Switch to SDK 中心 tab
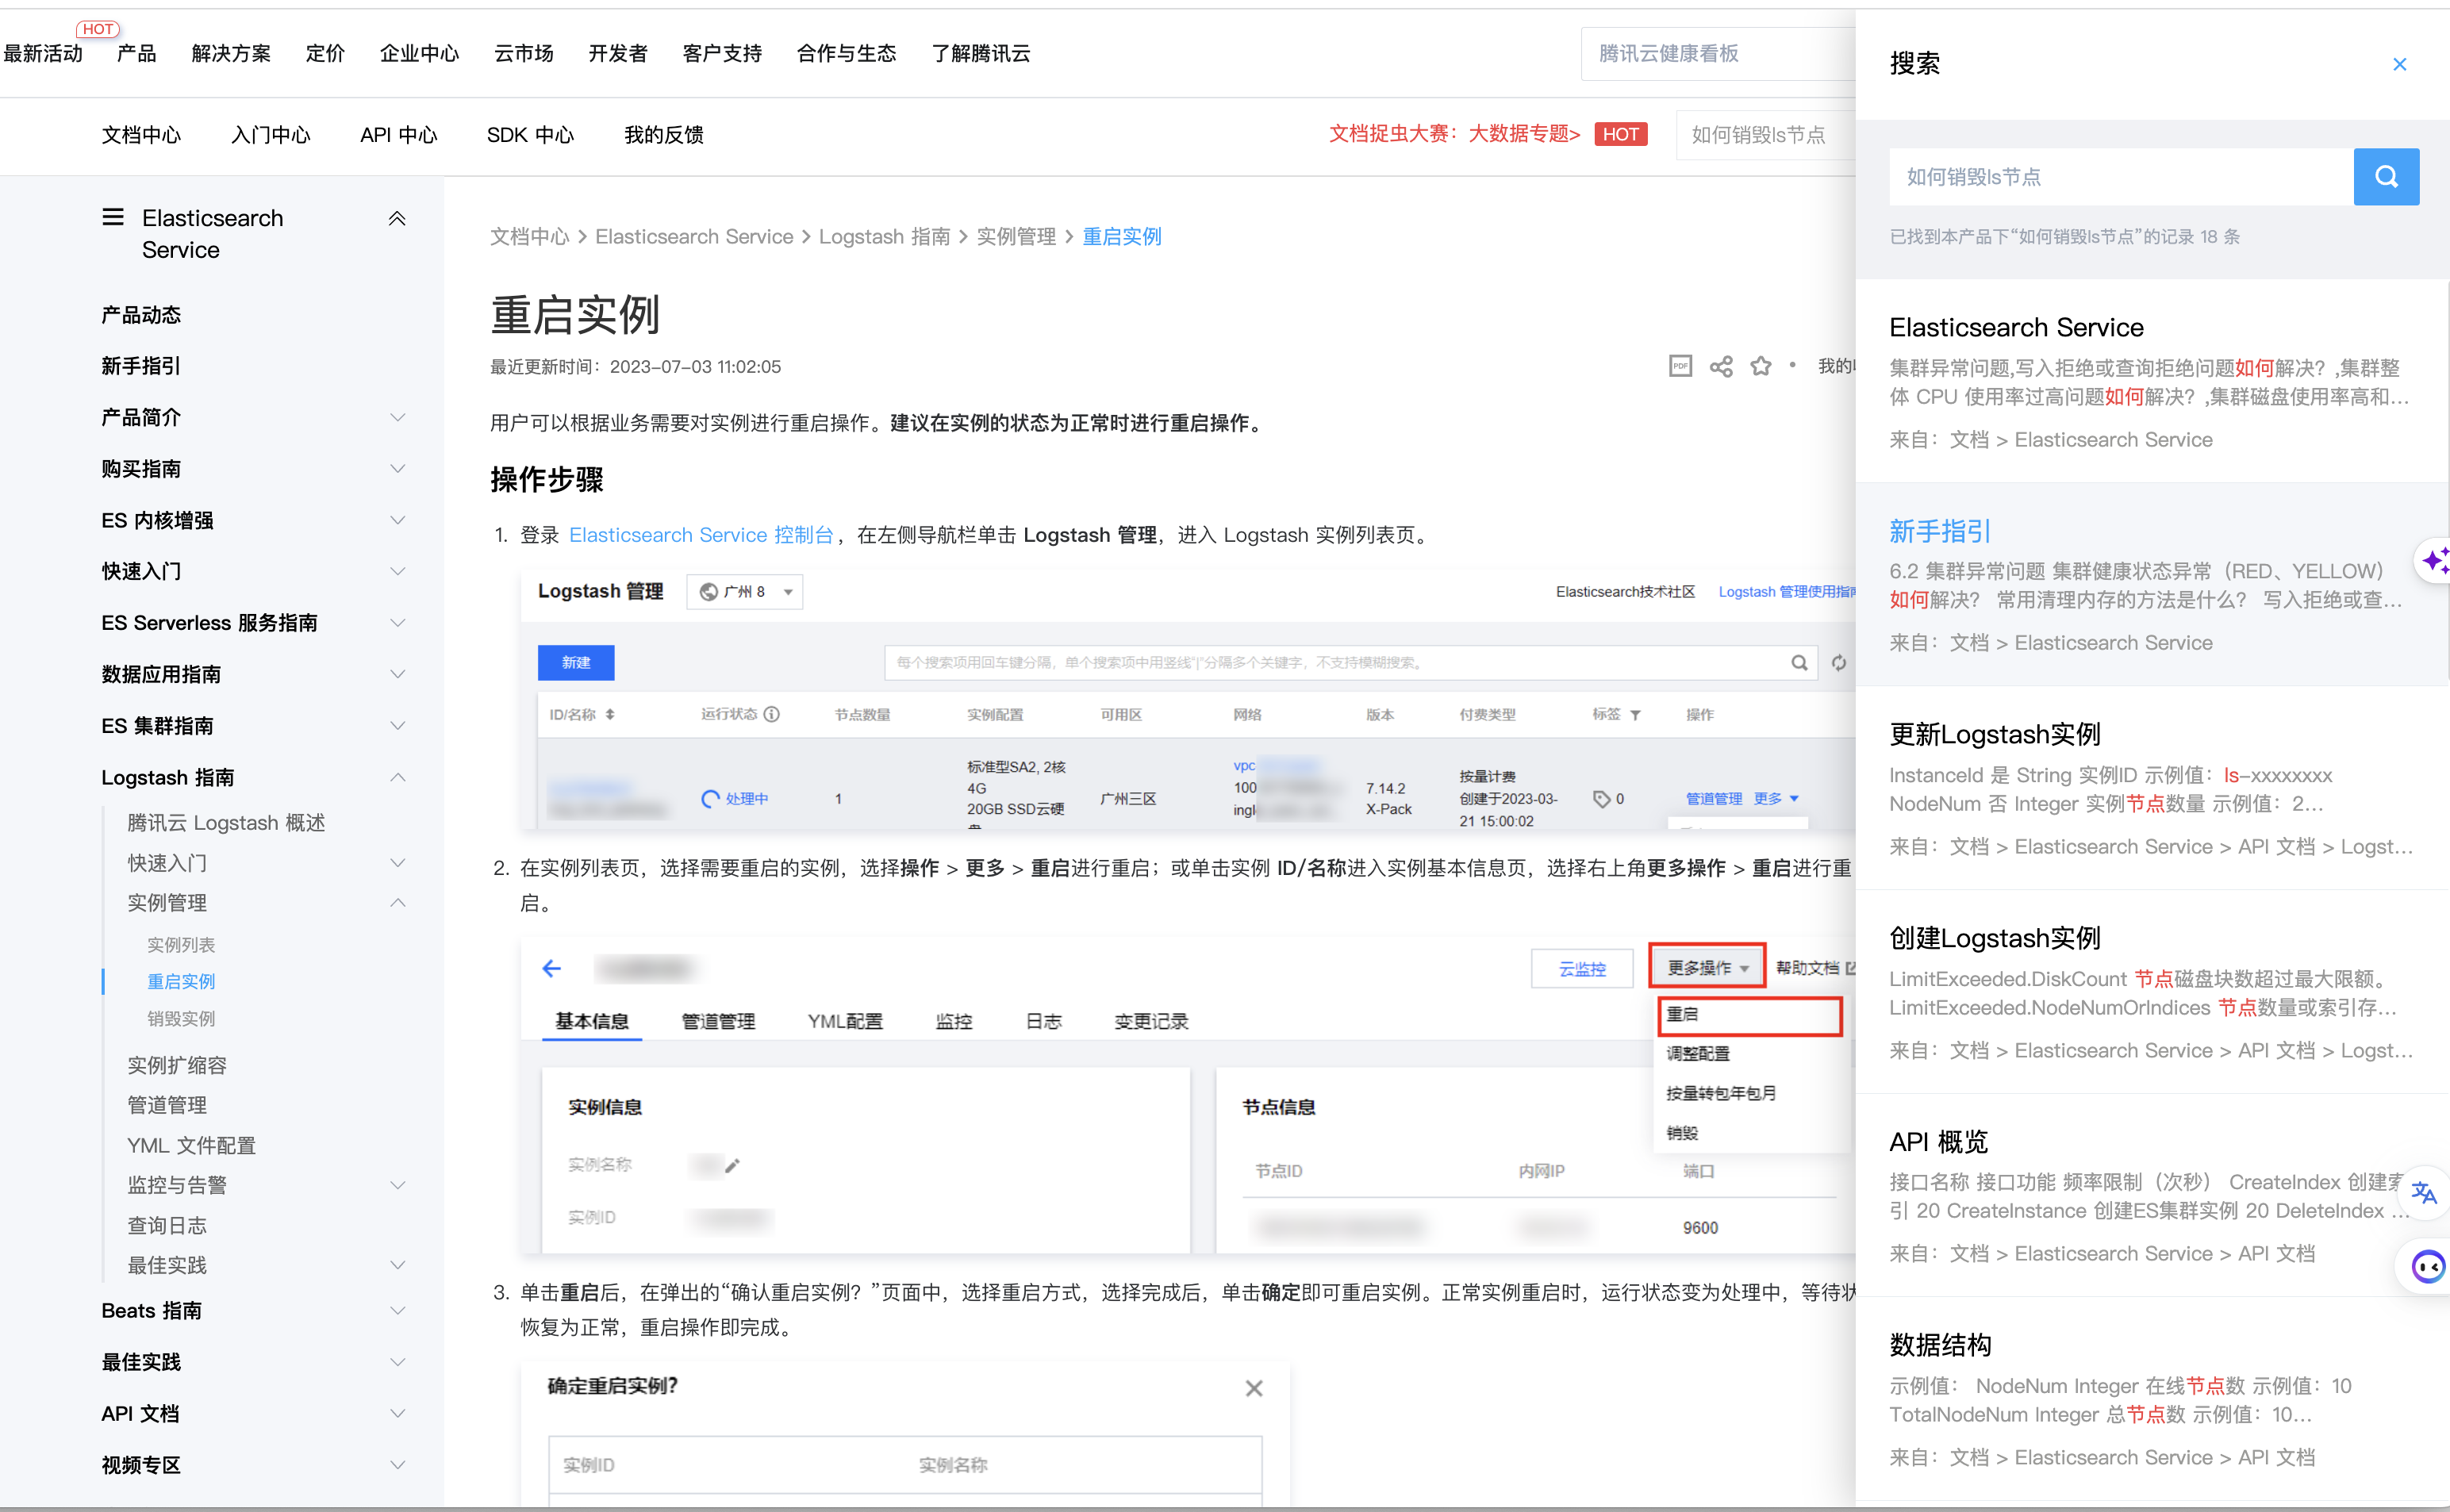Viewport: 2450px width, 1512px height. coord(530,134)
